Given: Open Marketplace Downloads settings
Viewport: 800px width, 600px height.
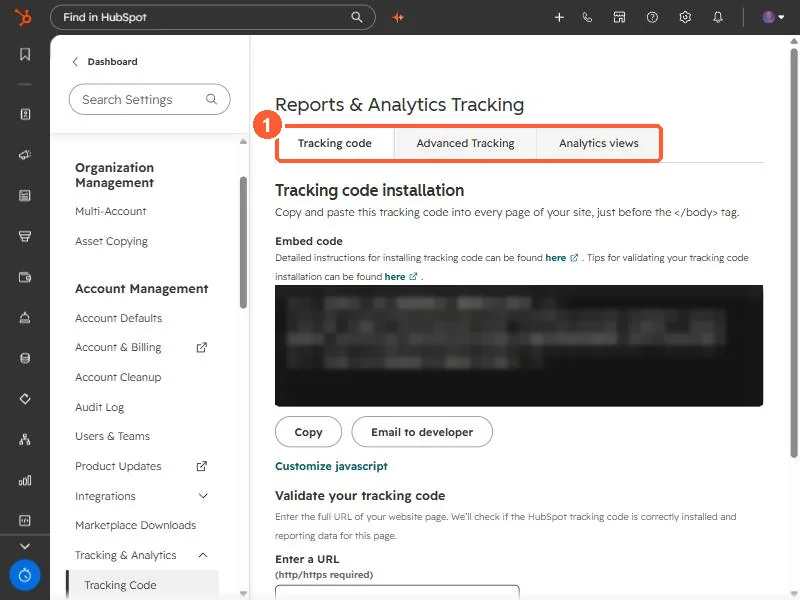Looking at the screenshot, I should coord(135,526).
